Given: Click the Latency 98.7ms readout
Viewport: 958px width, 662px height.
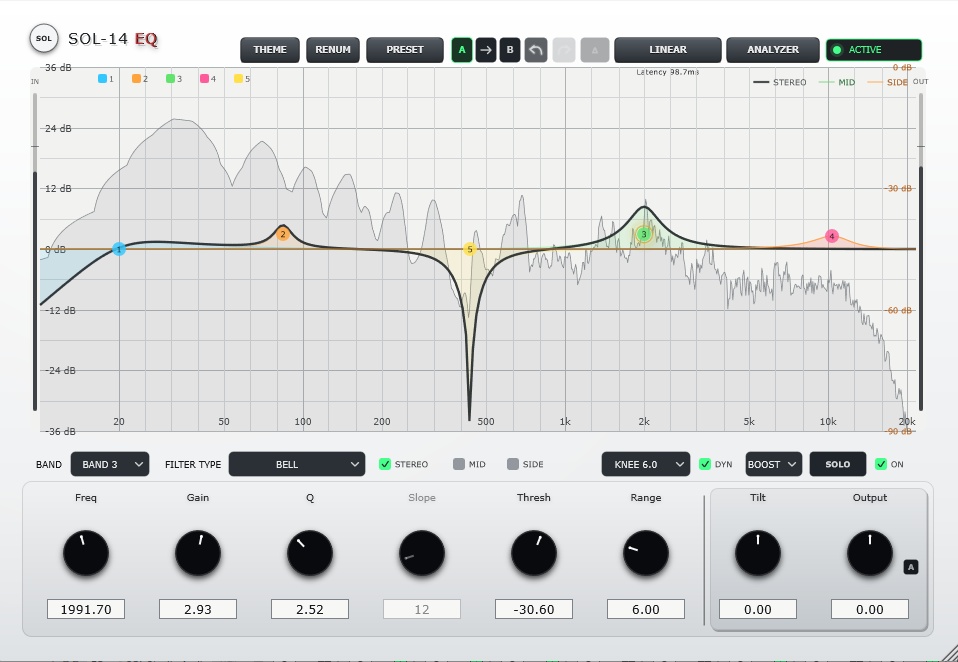Looking at the screenshot, I should click(668, 72).
